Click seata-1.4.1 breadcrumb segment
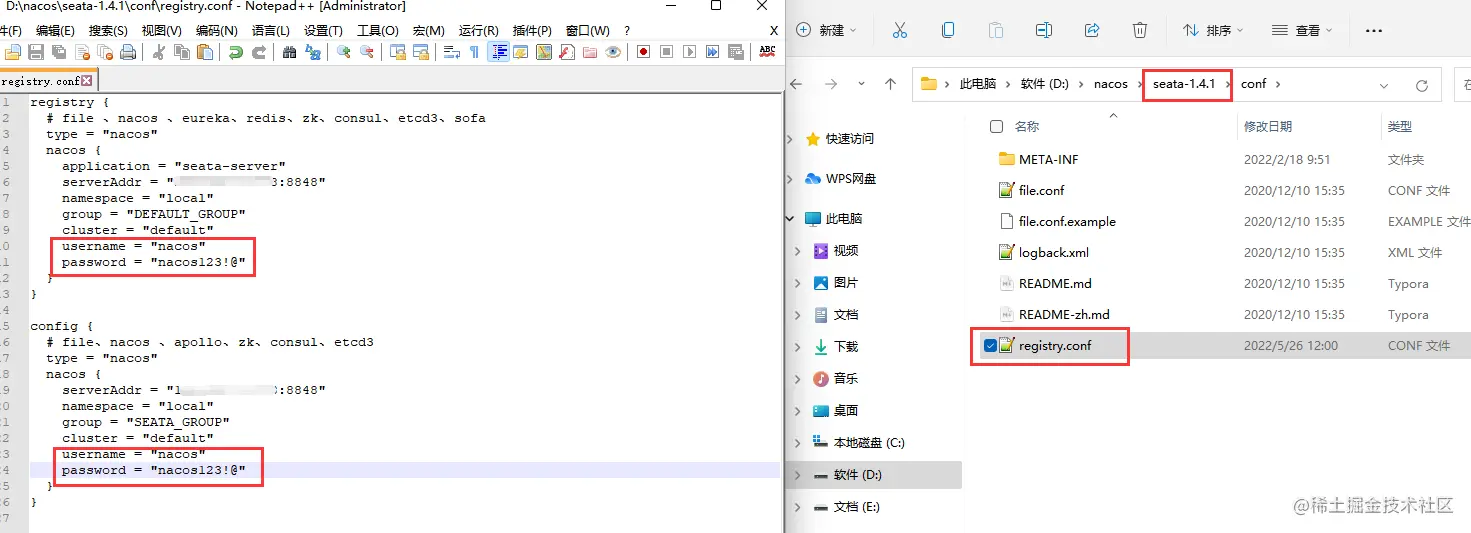The height and width of the screenshot is (533, 1471). point(1184,84)
